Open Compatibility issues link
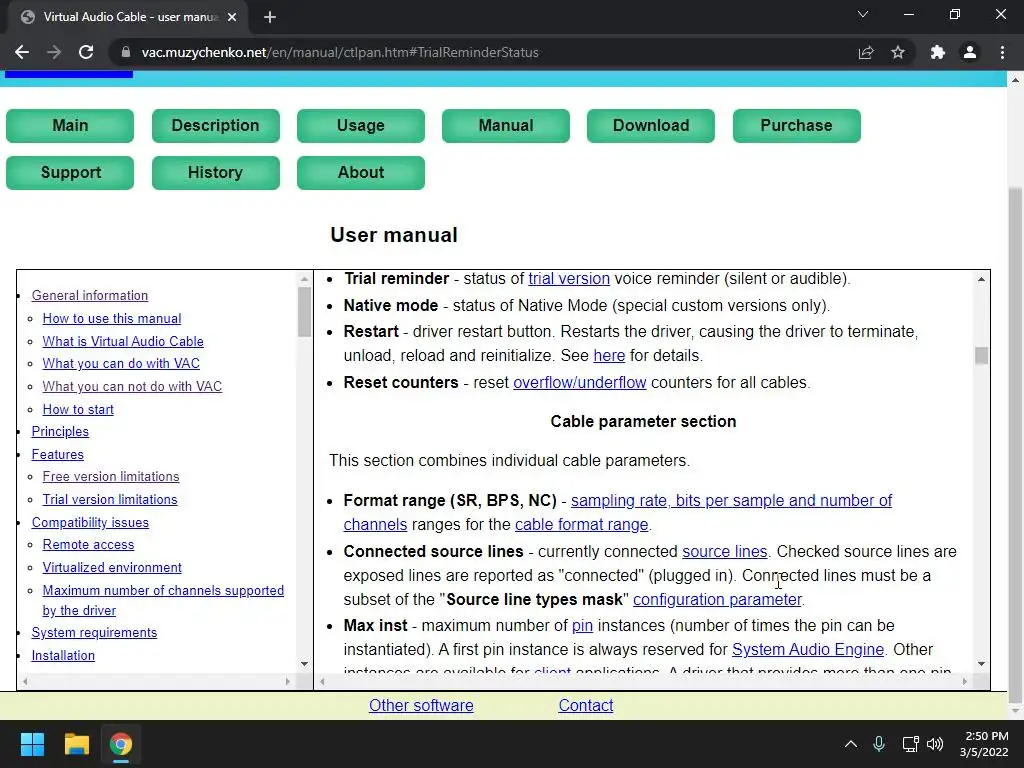 (x=90, y=522)
